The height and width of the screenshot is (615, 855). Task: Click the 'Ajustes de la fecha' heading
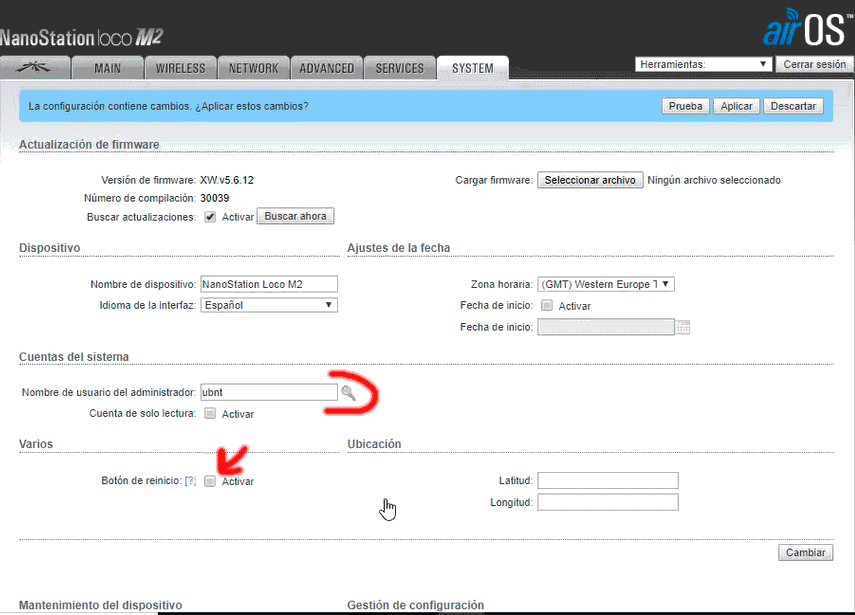(399, 248)
